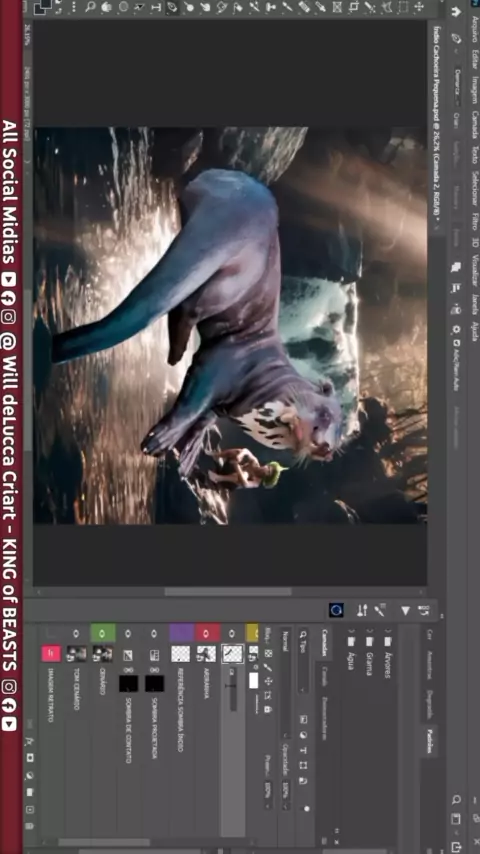
Task: Switch to the Canais tab
Action: point(324,676)
